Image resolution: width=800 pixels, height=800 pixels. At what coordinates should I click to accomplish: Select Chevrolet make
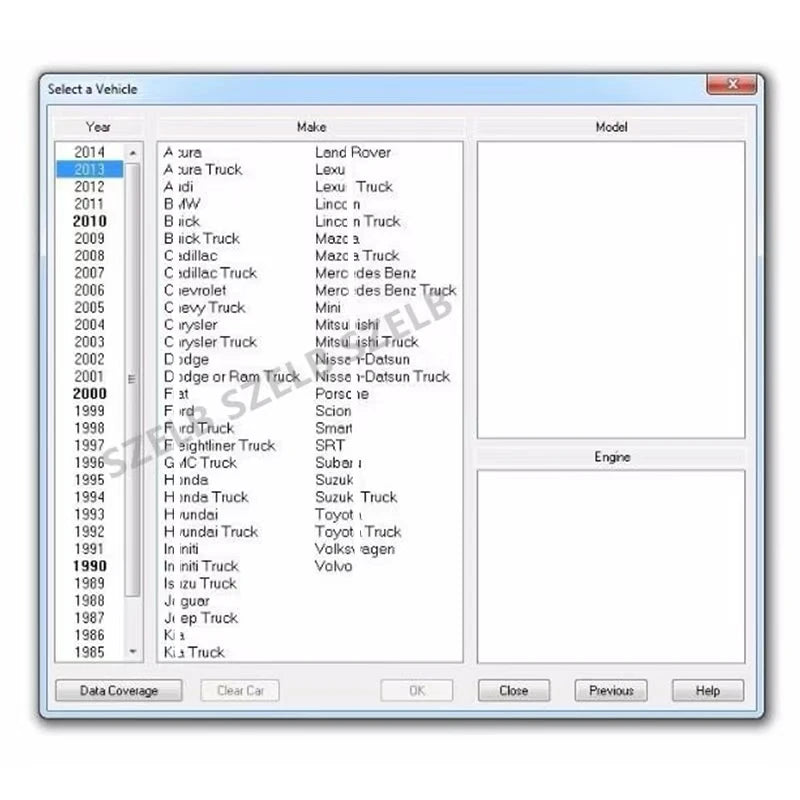point(195,290)
